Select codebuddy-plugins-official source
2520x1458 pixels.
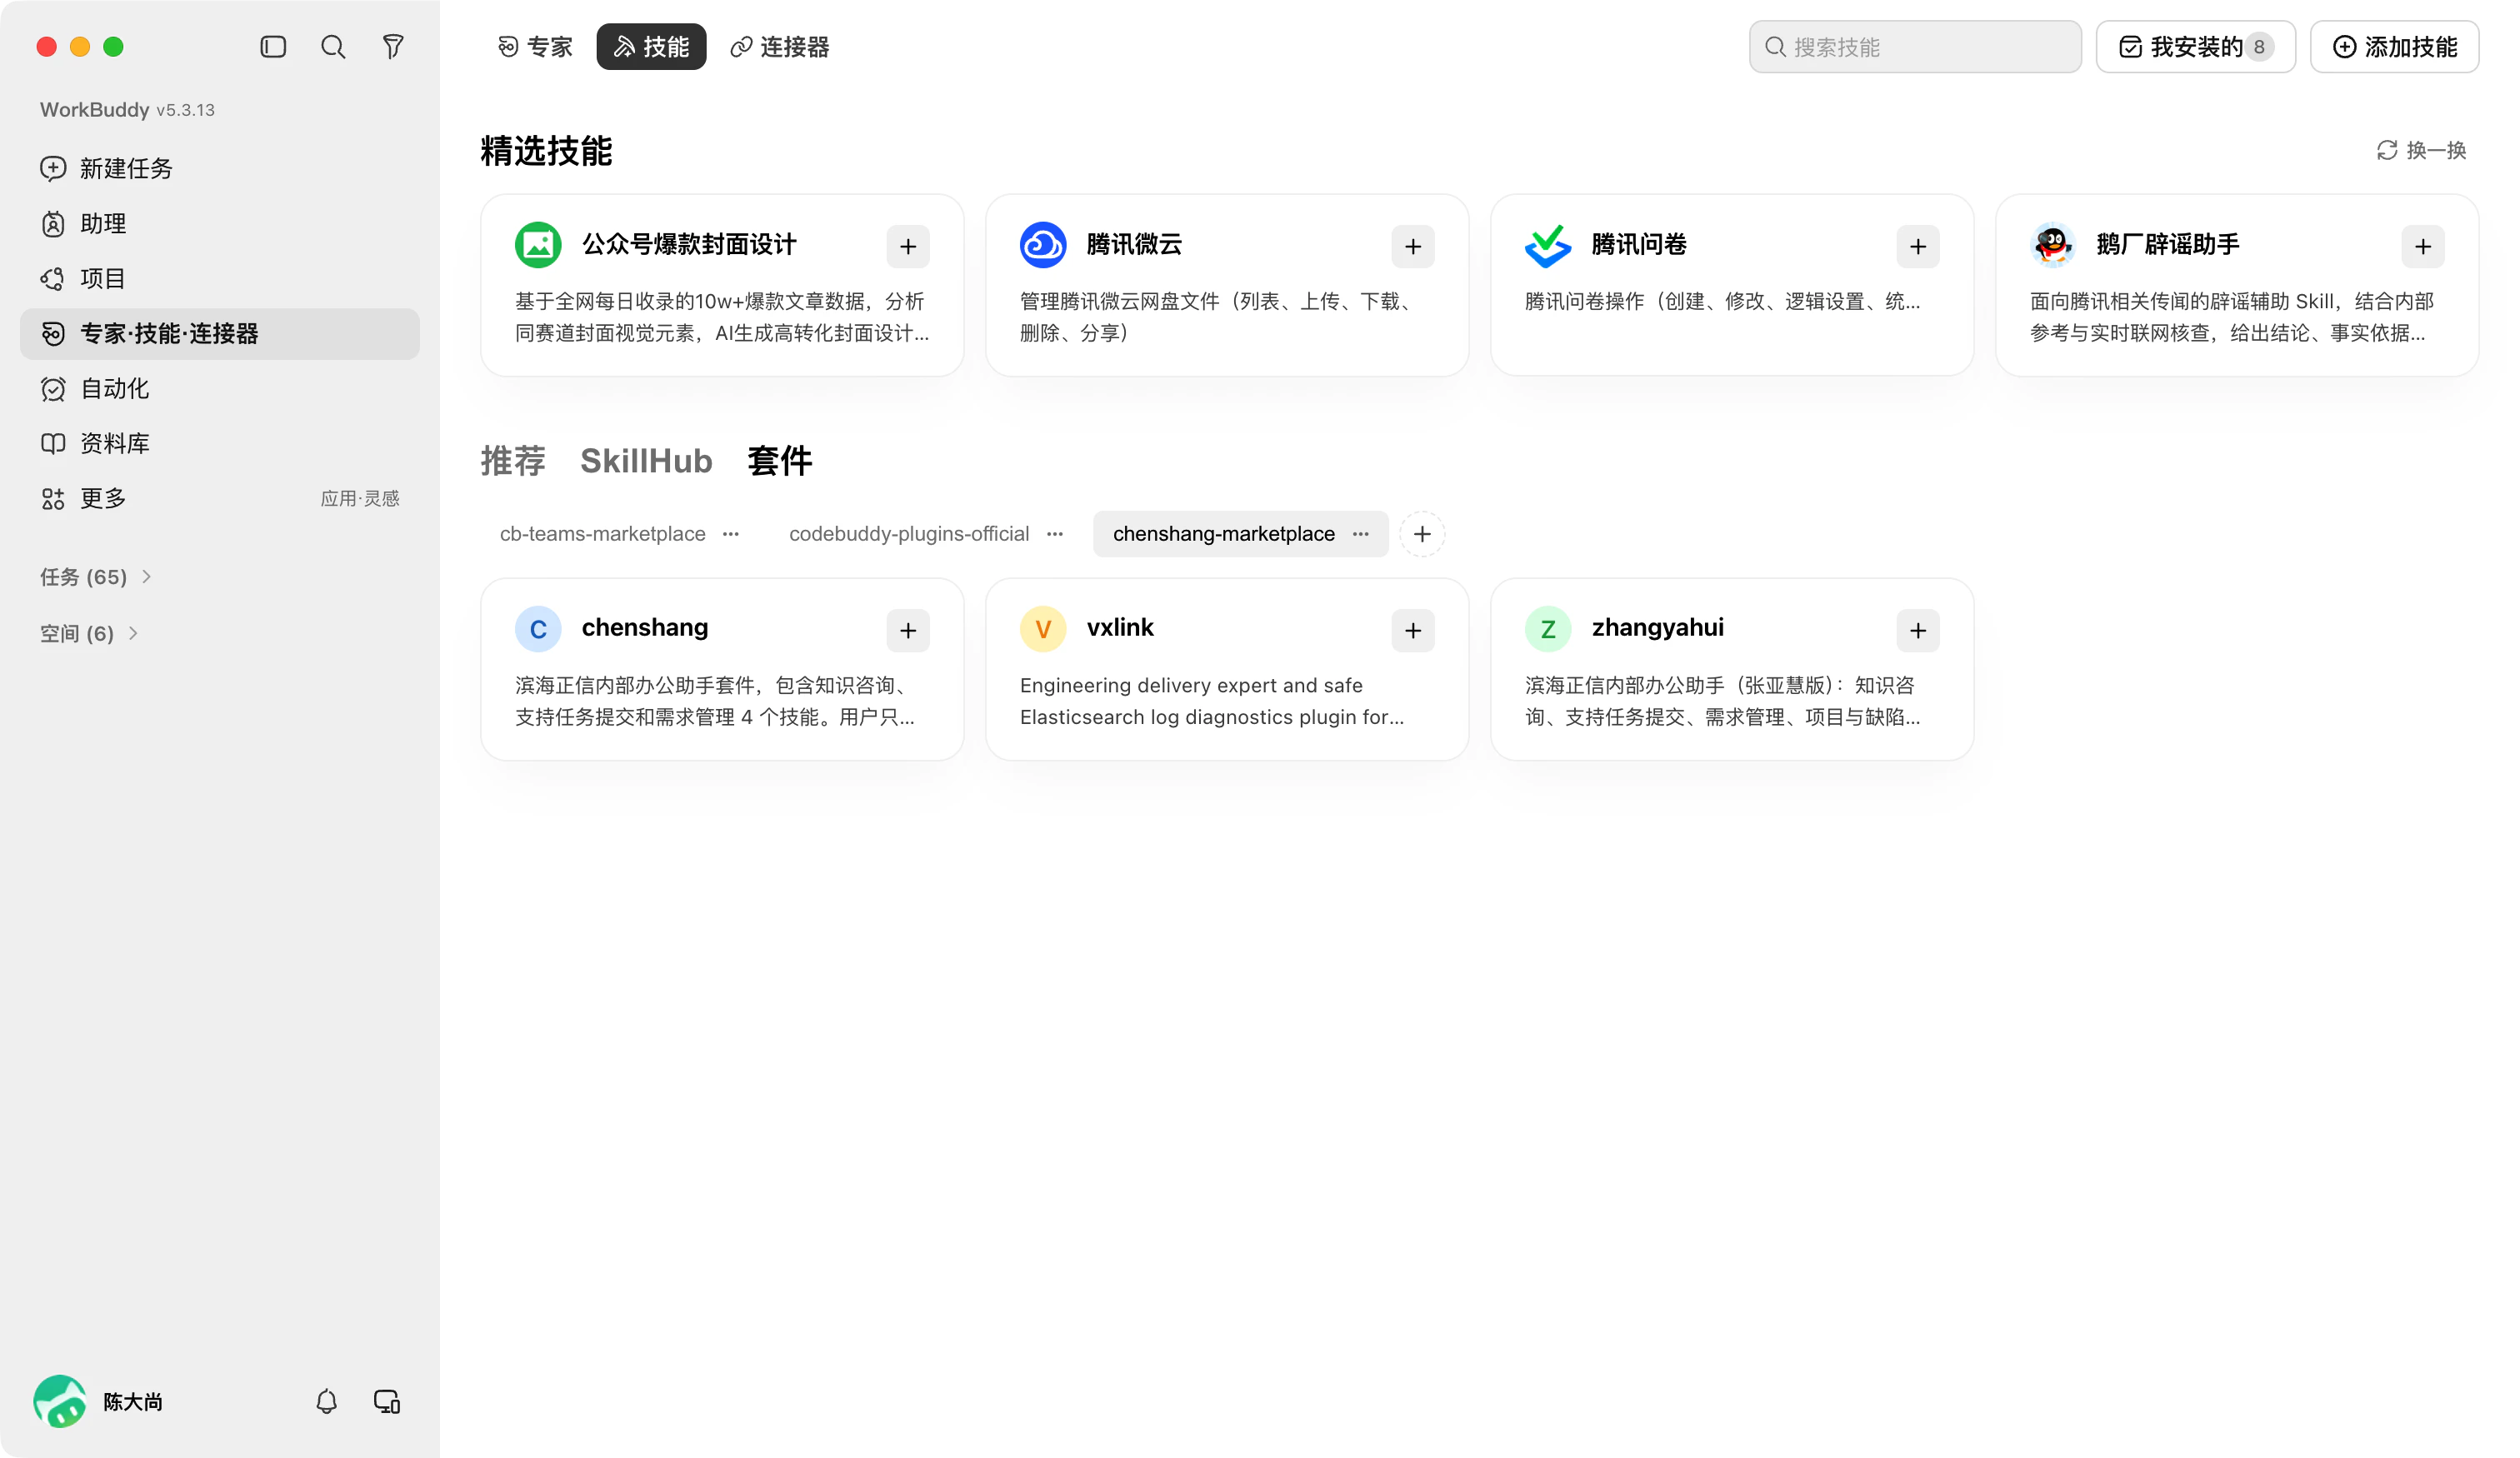tap(909, 534)
